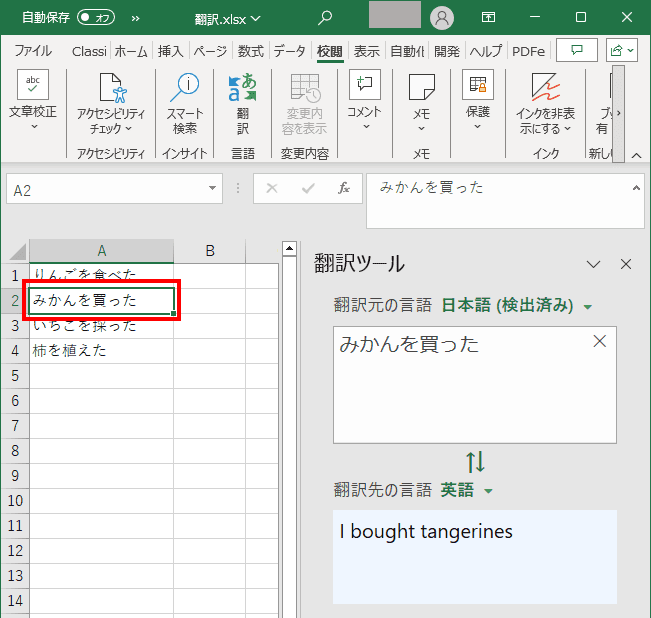Open the コメント dropdown arrow

366,127
